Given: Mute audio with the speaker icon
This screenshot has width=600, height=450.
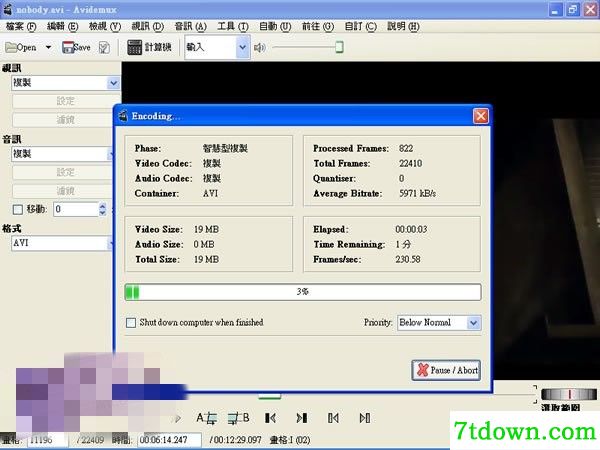Looking at the screenshot, I should pos(259,47).
